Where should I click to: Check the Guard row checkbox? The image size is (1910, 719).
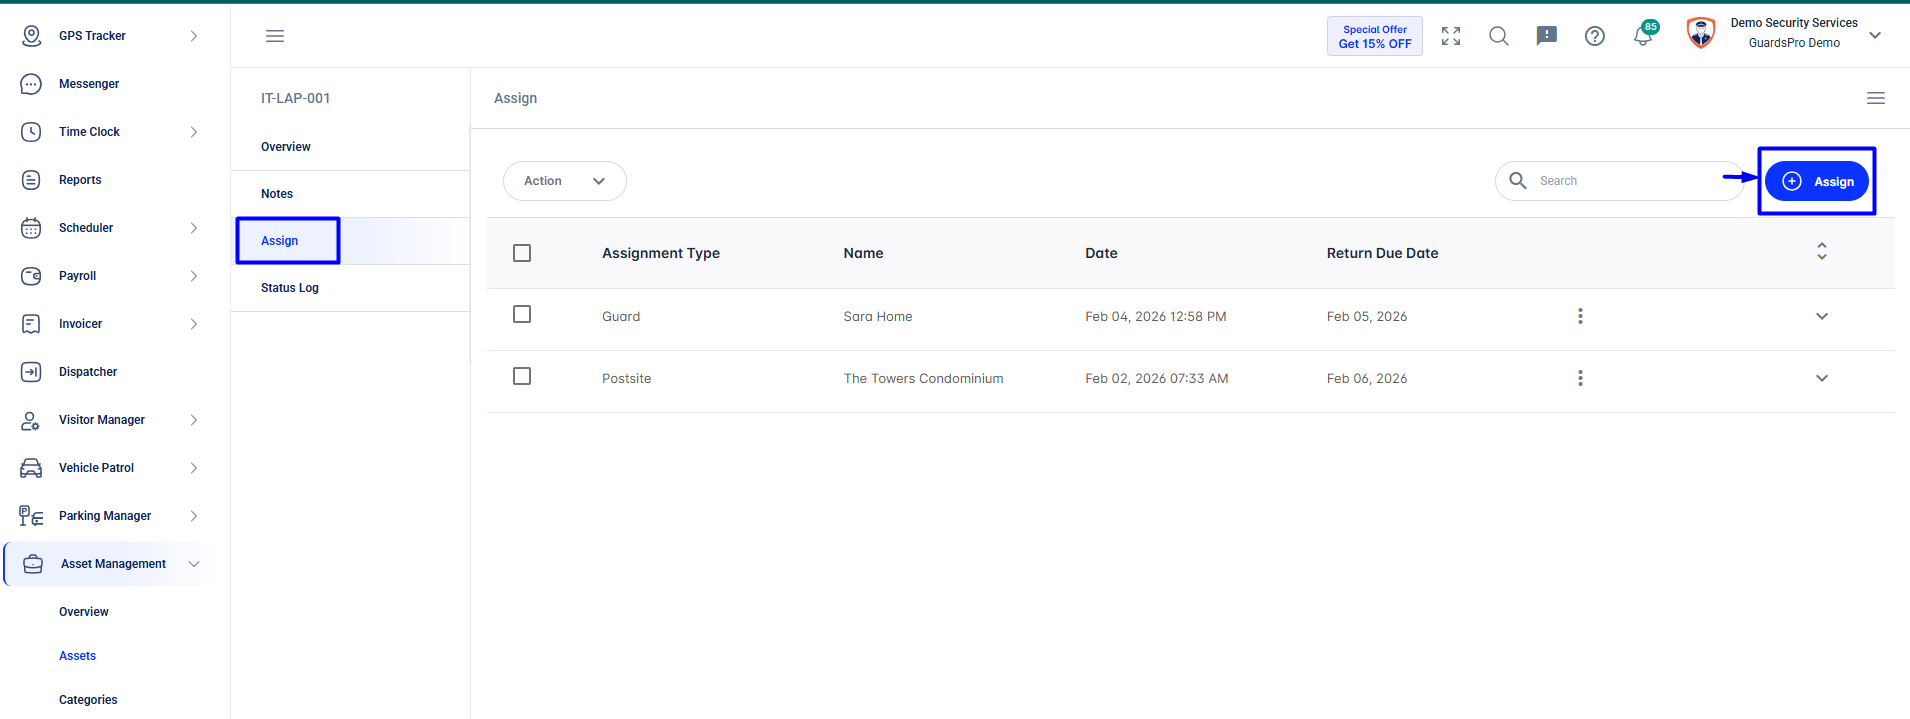click(x=522, y=314)
